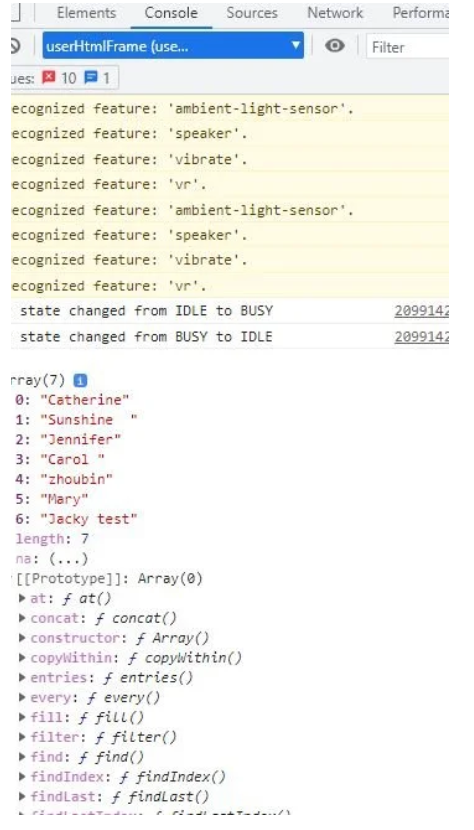
Task: Open the Network tab
Action: [x=335, y=13]
